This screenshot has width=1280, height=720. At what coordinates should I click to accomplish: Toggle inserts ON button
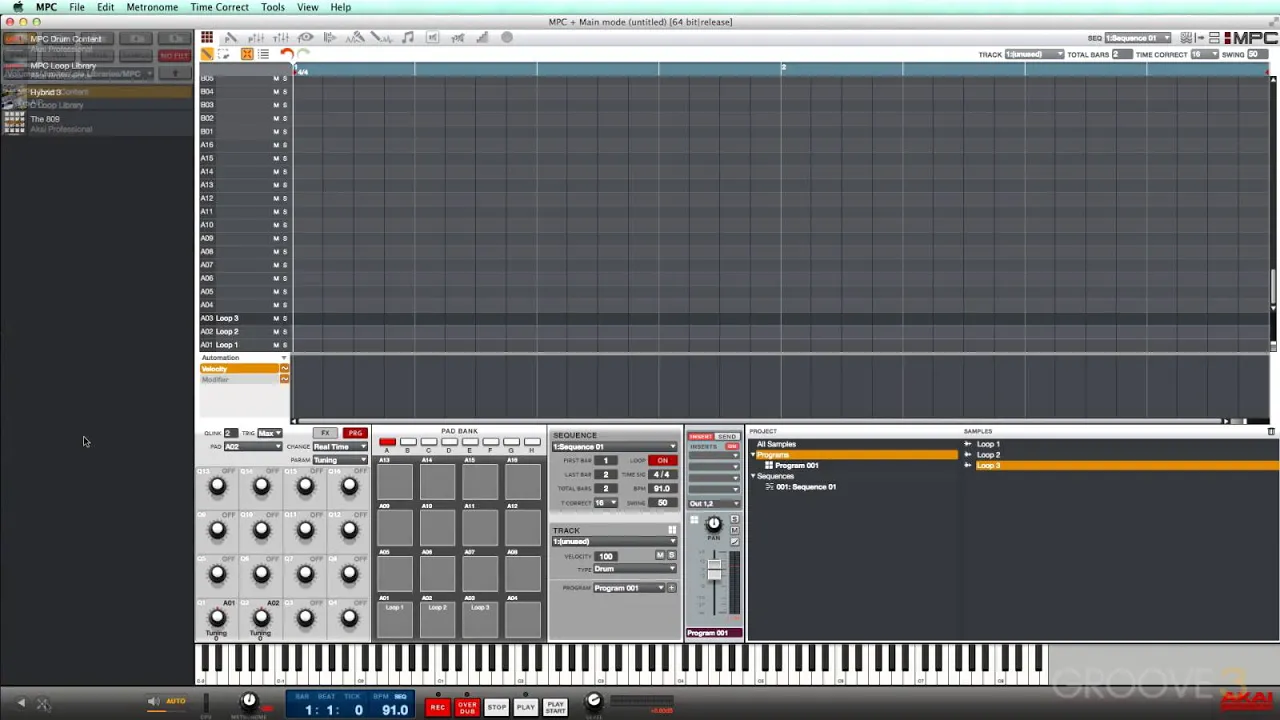point(732,447)
